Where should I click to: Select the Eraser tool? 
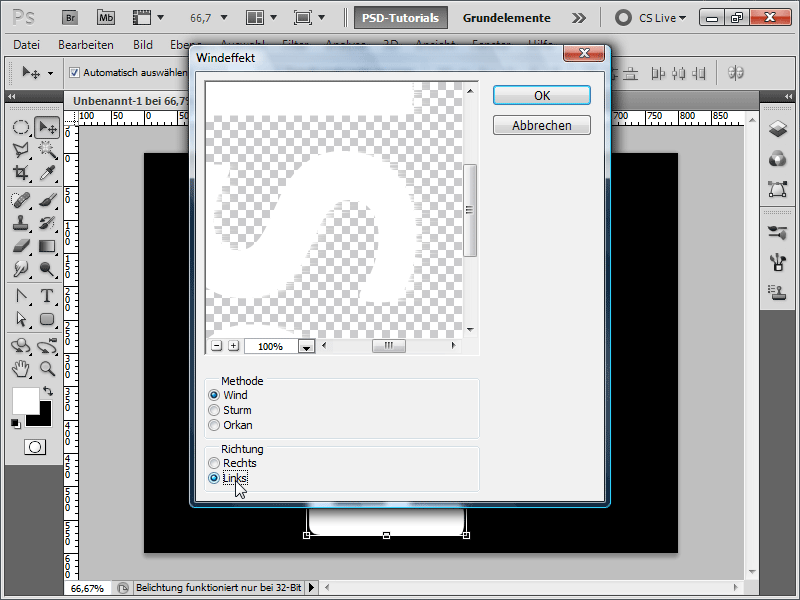21,246
